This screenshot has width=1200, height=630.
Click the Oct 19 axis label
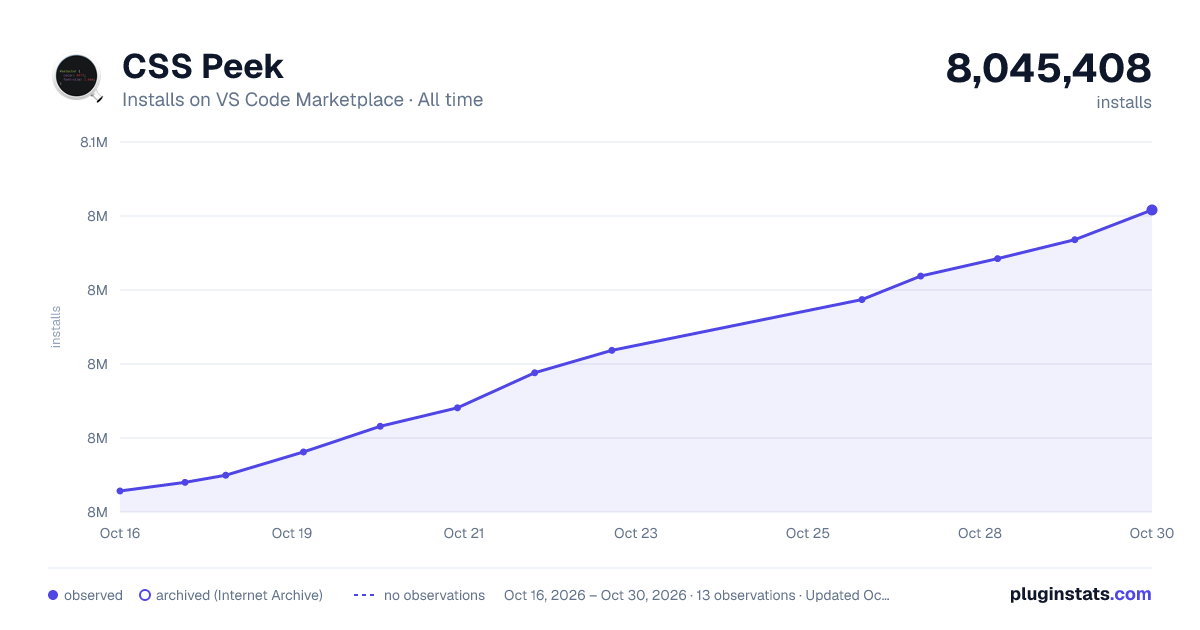point(292,533)
